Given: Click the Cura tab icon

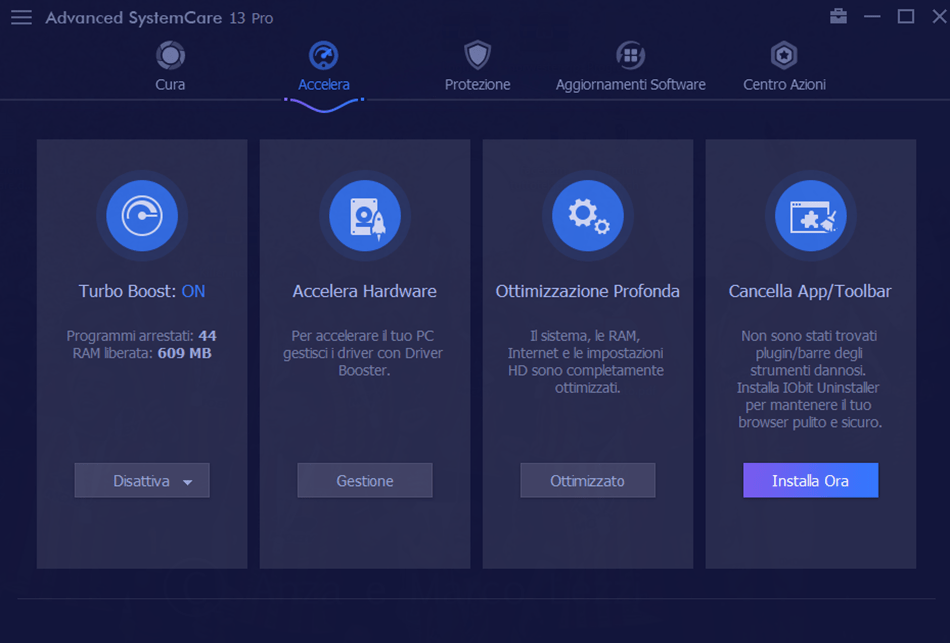Looking at the screenshot, I should [x=170, y=56].
